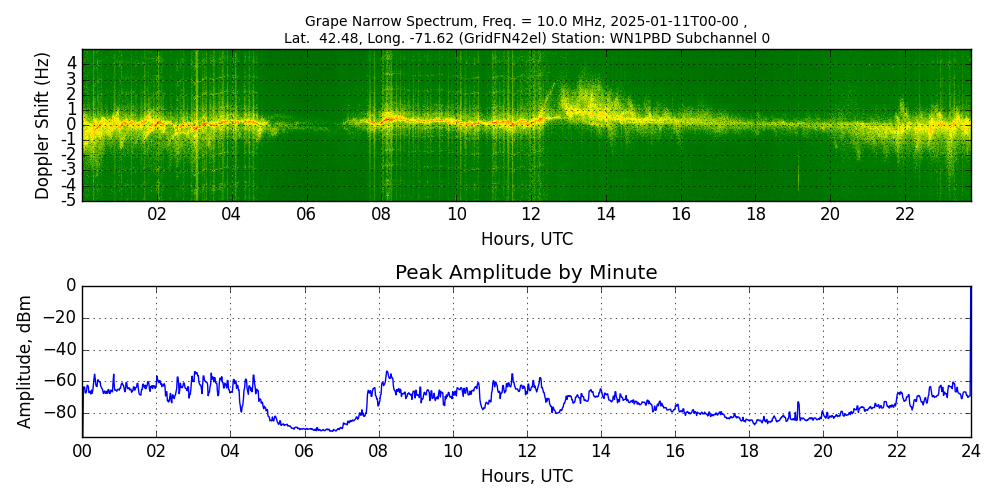Click 'Hours, UTC' label below amplitude plot
Screen dimensions: 1000x500
tap(526, 476)
